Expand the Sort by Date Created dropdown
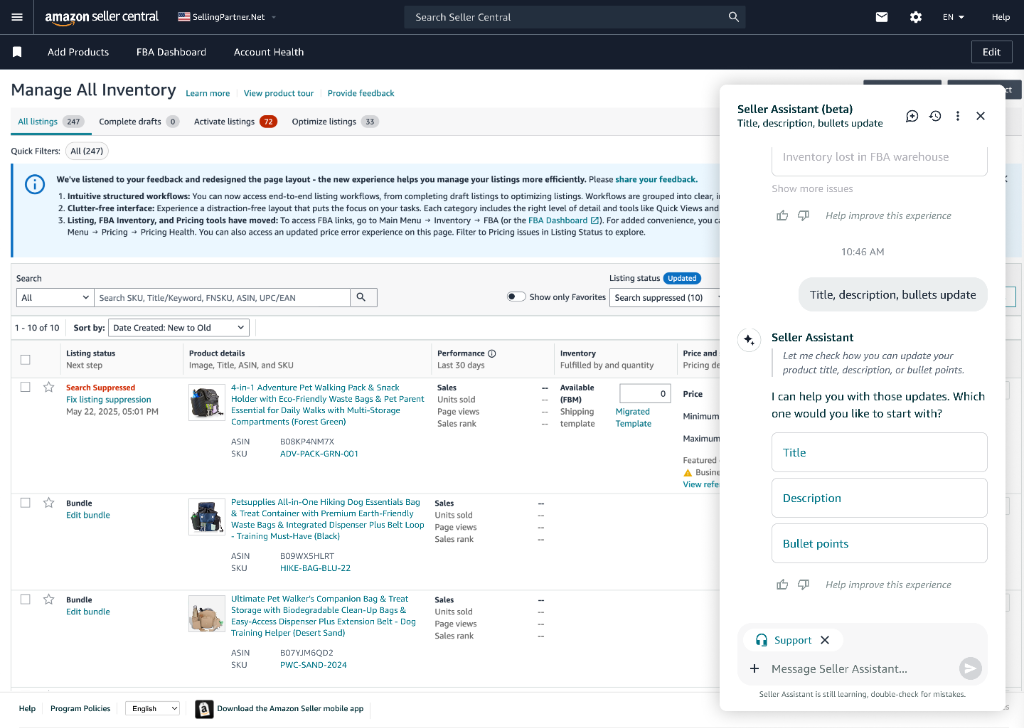This screenshot has width=1024, height=728. (178, 328)
